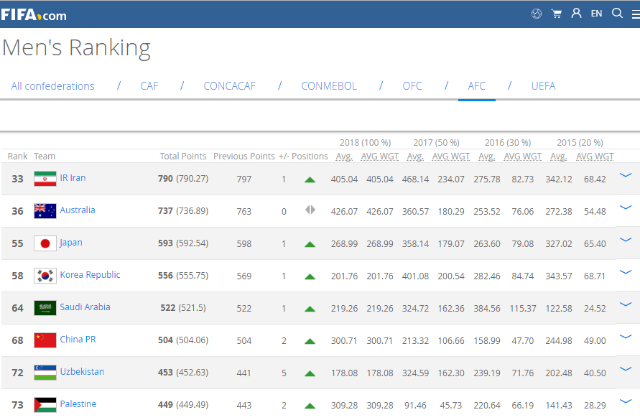Expand the Korea Republic row details
The width and height of the screenshot is (640, 420).
pos(625,272)
